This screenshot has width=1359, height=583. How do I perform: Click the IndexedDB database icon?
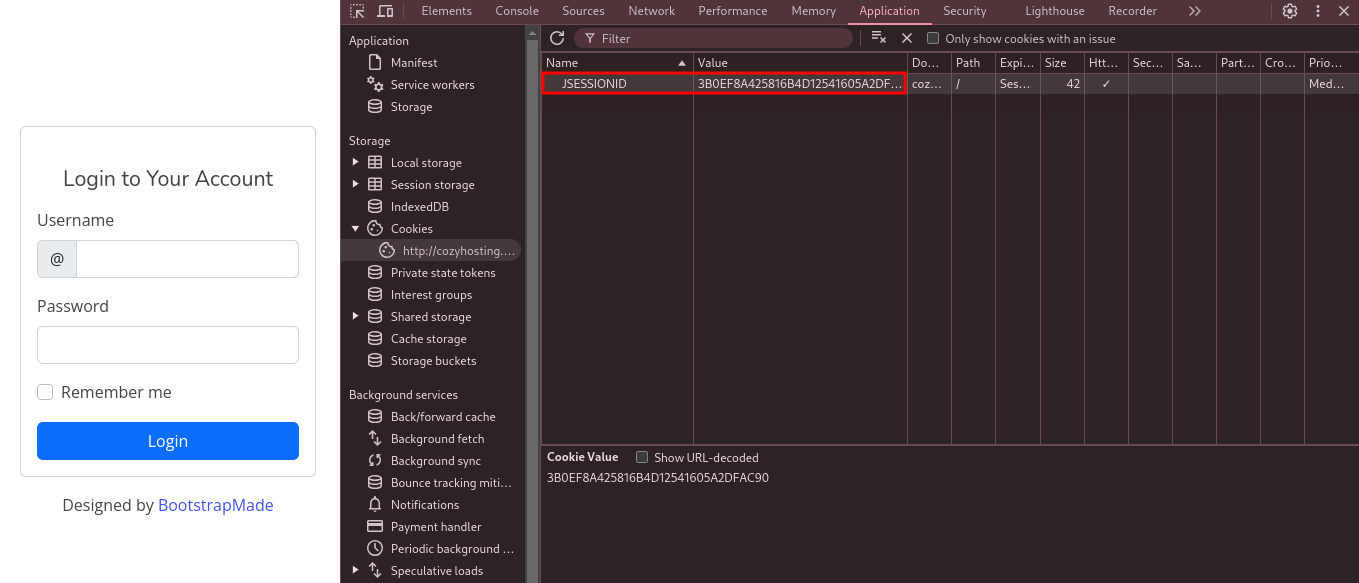click(x=375, y=206)
